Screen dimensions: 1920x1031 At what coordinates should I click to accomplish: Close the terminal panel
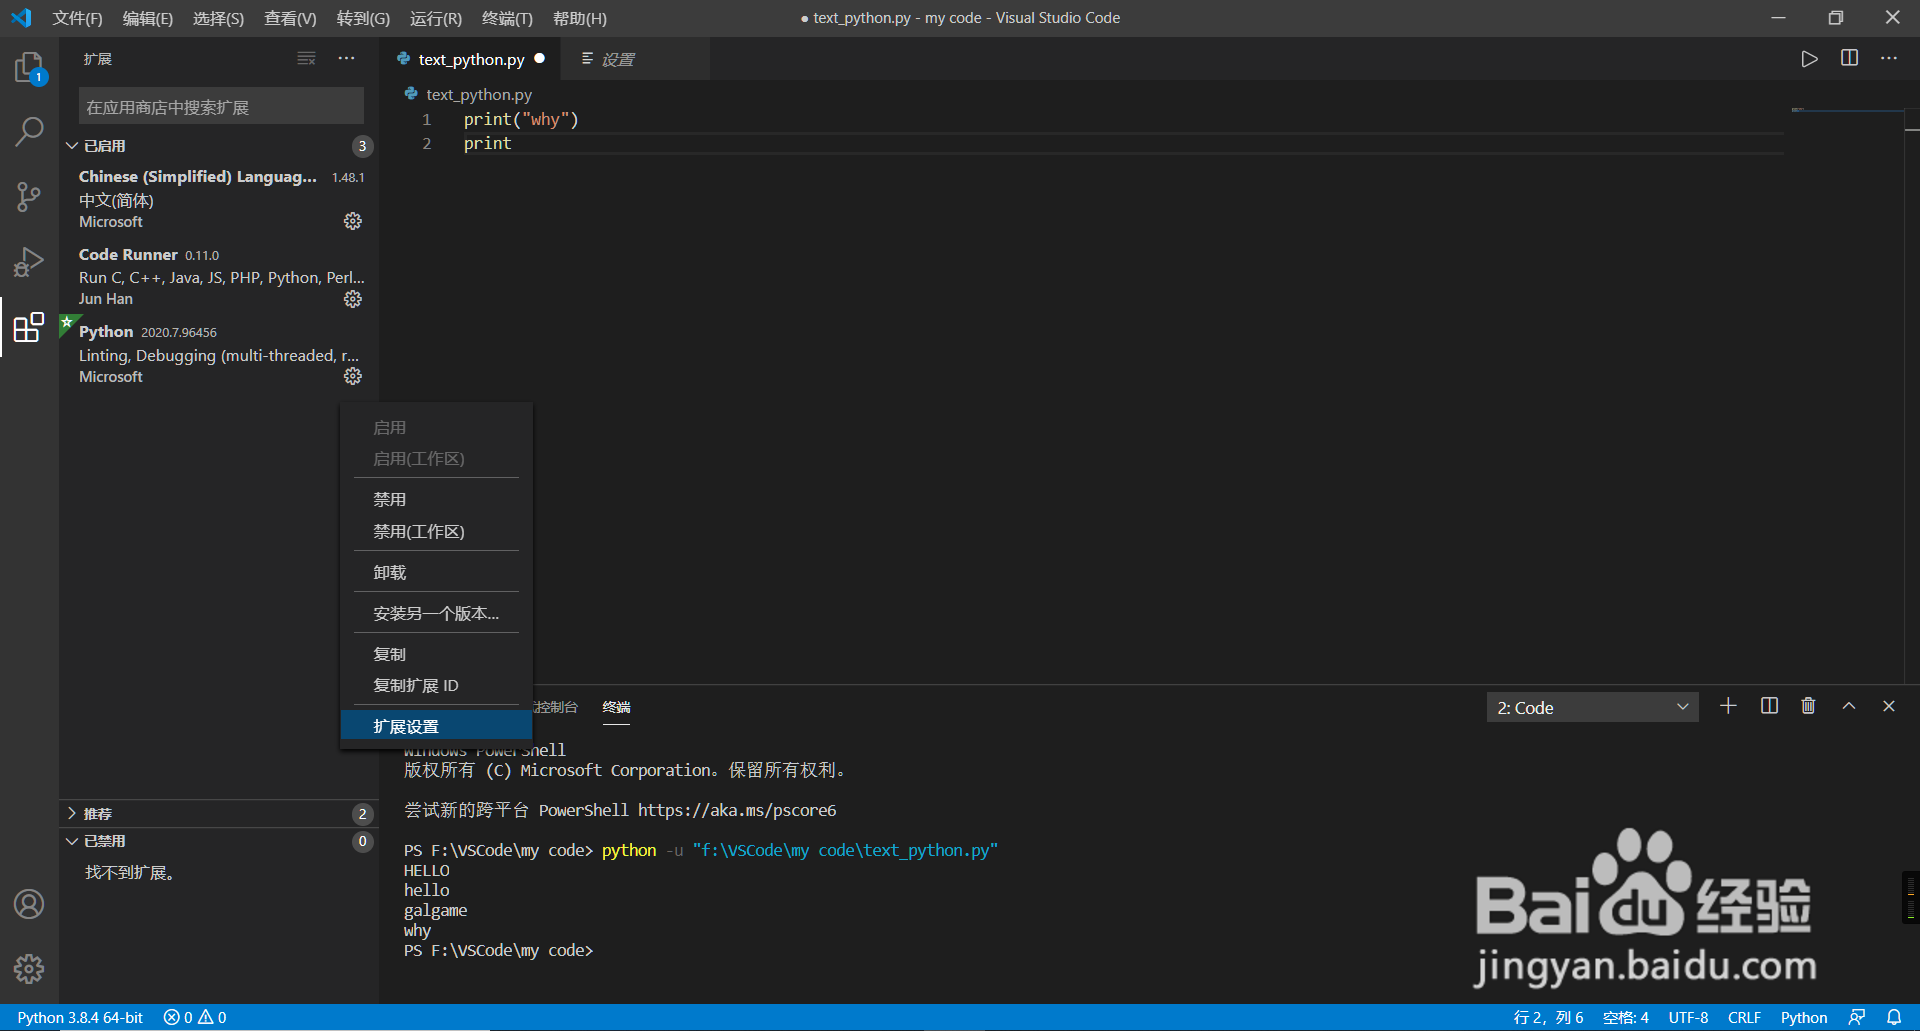pos(1889,706)
